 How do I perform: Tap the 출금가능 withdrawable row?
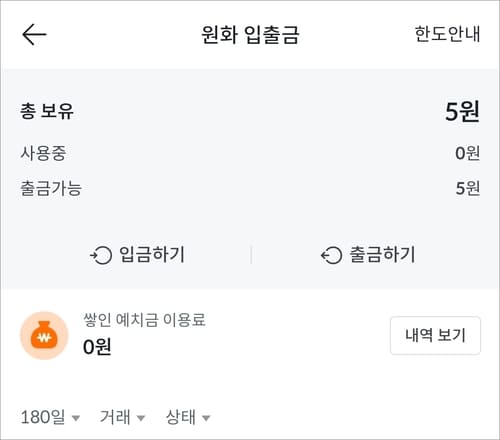[x=250, y=188]
